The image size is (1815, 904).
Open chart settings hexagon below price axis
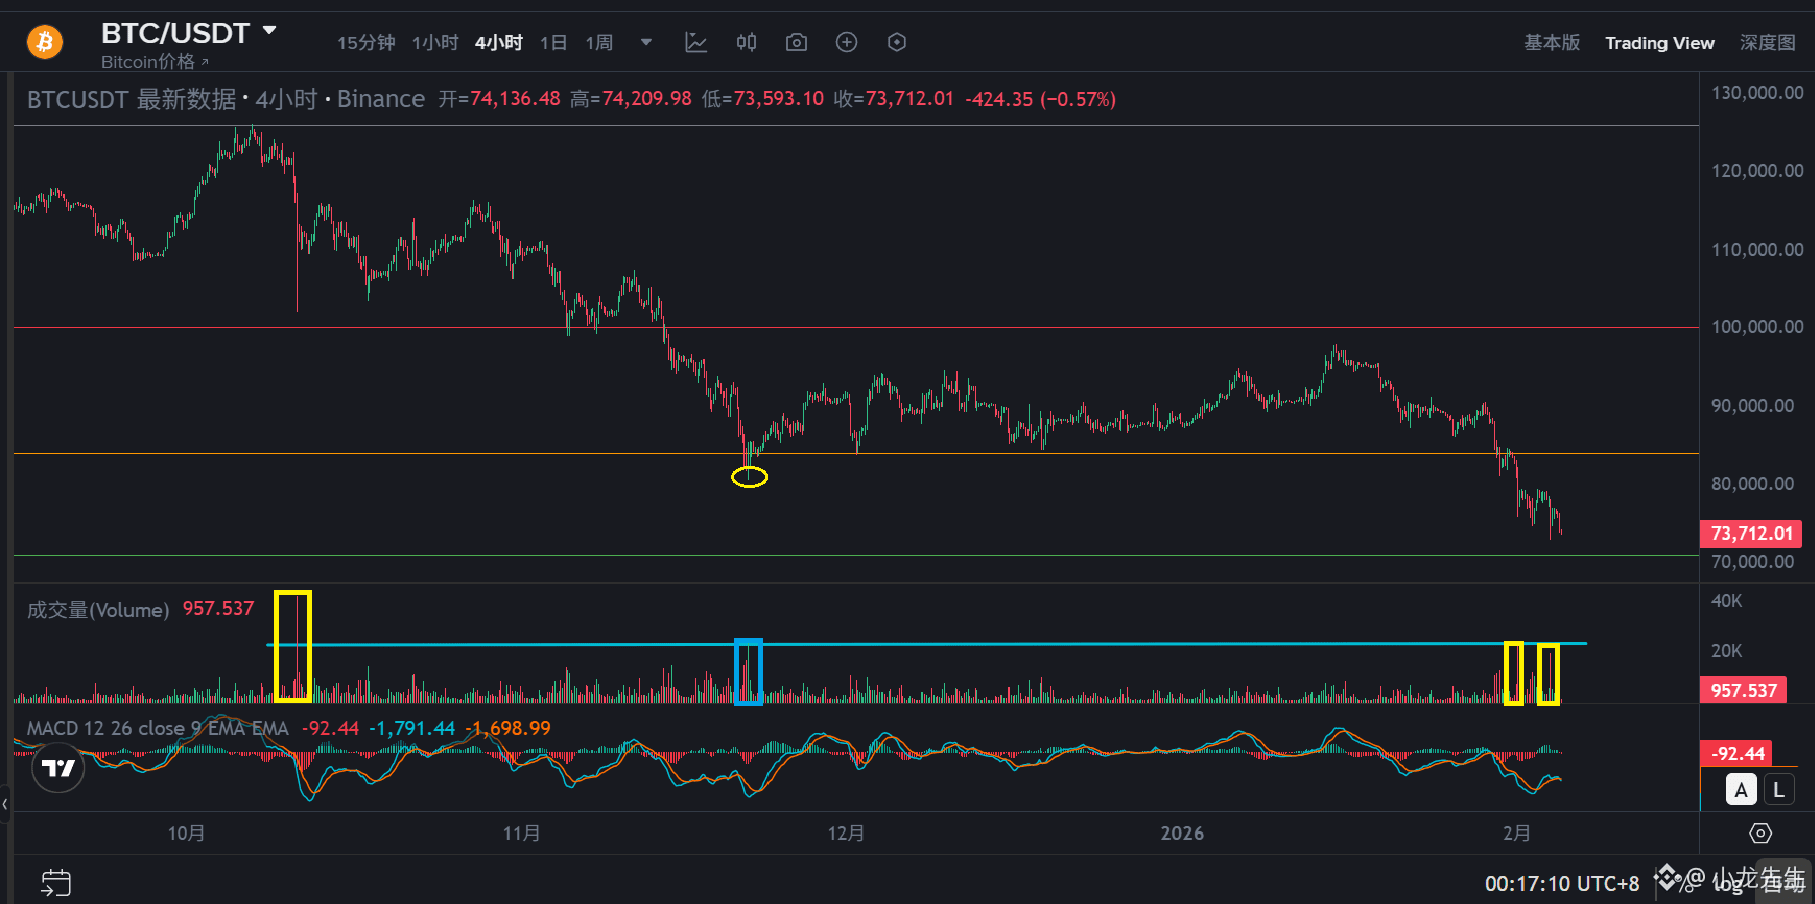[x=1760, y=833]
